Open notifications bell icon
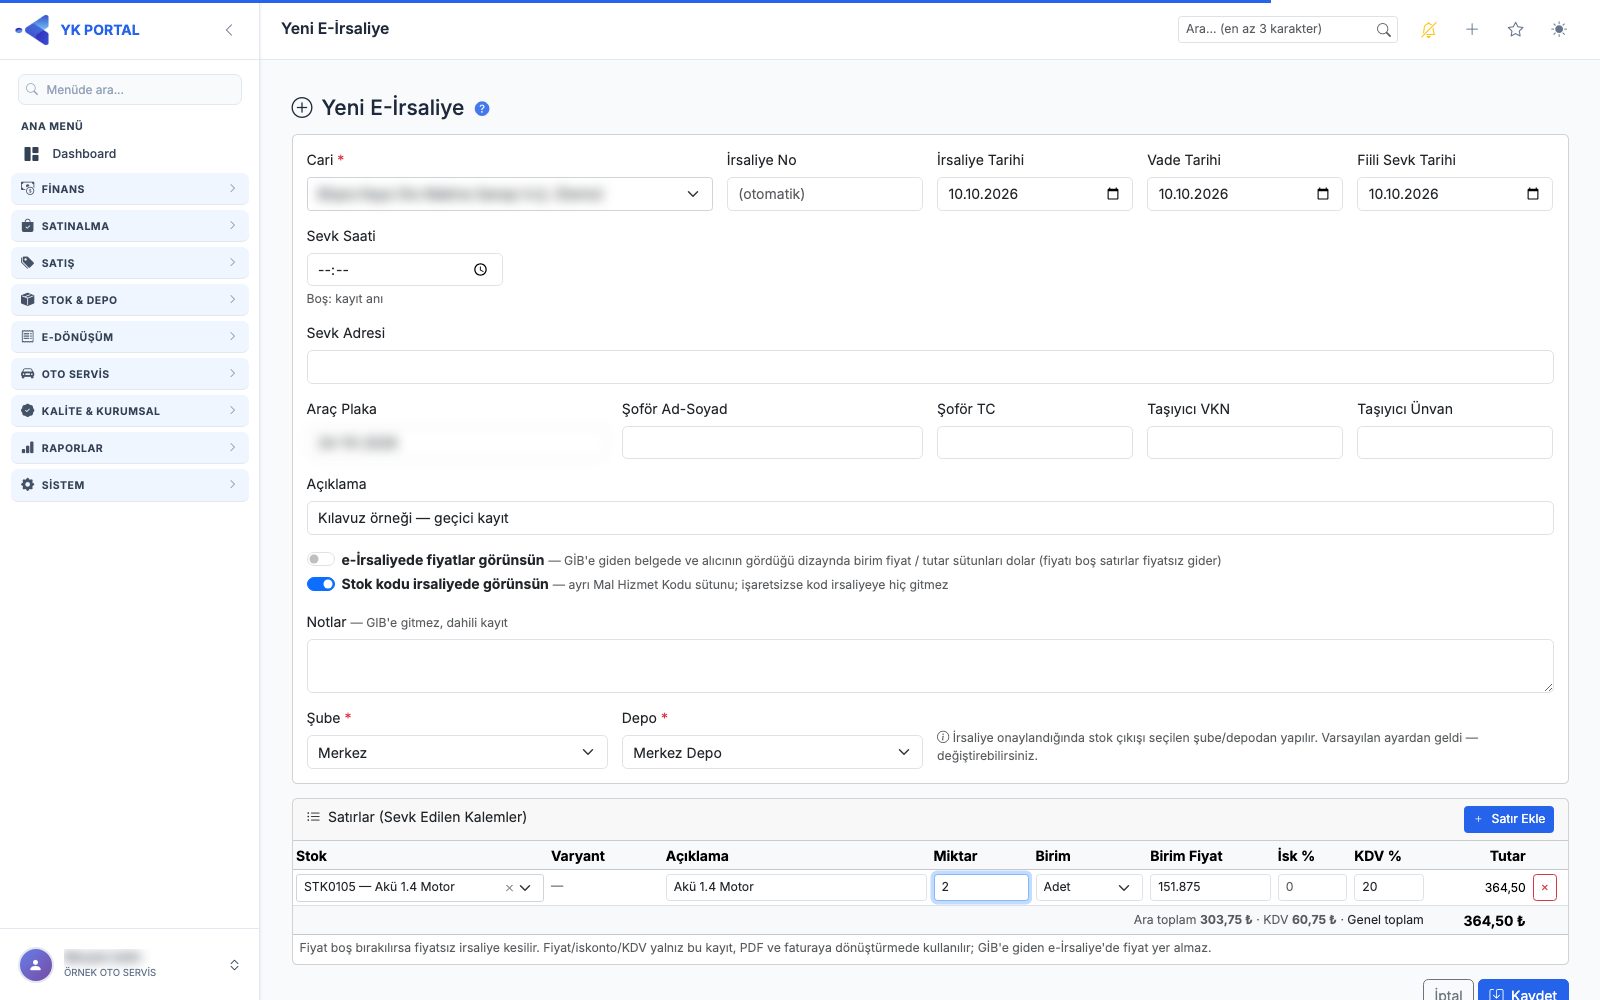Viewport: 1600px width, 1000px height. [x=1429, y=30]
